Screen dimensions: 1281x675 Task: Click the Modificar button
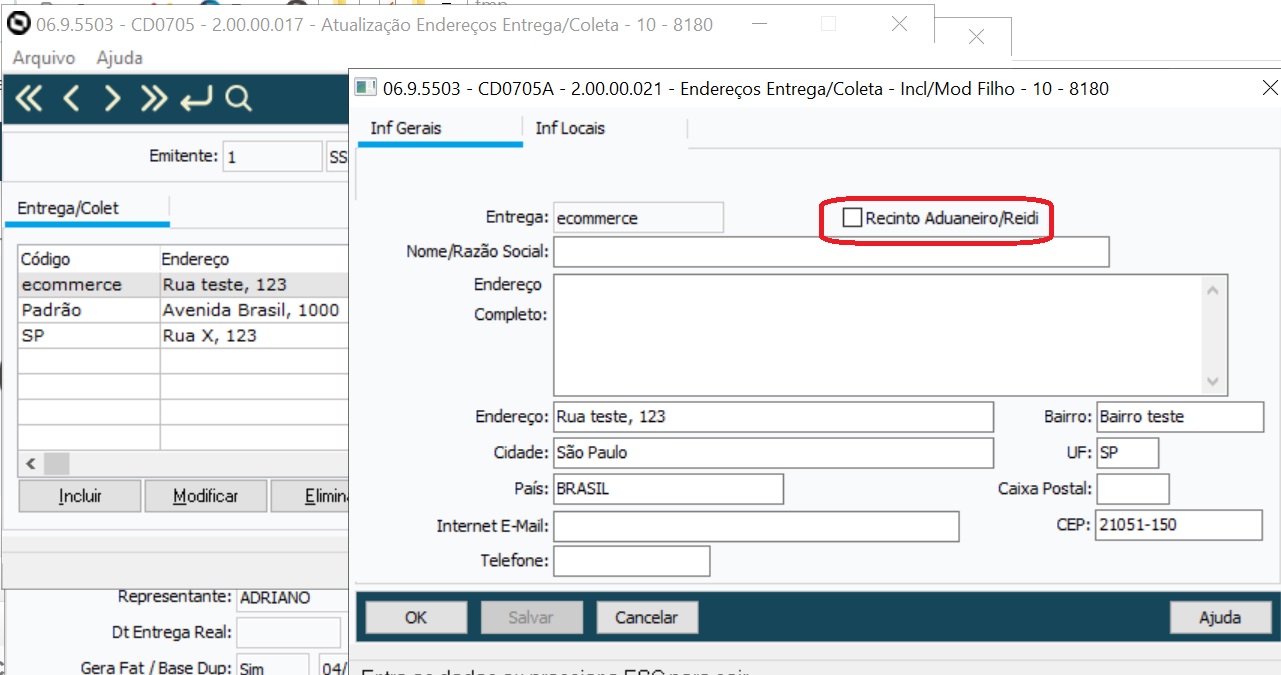pyautogui.click(x=206, y=496)
